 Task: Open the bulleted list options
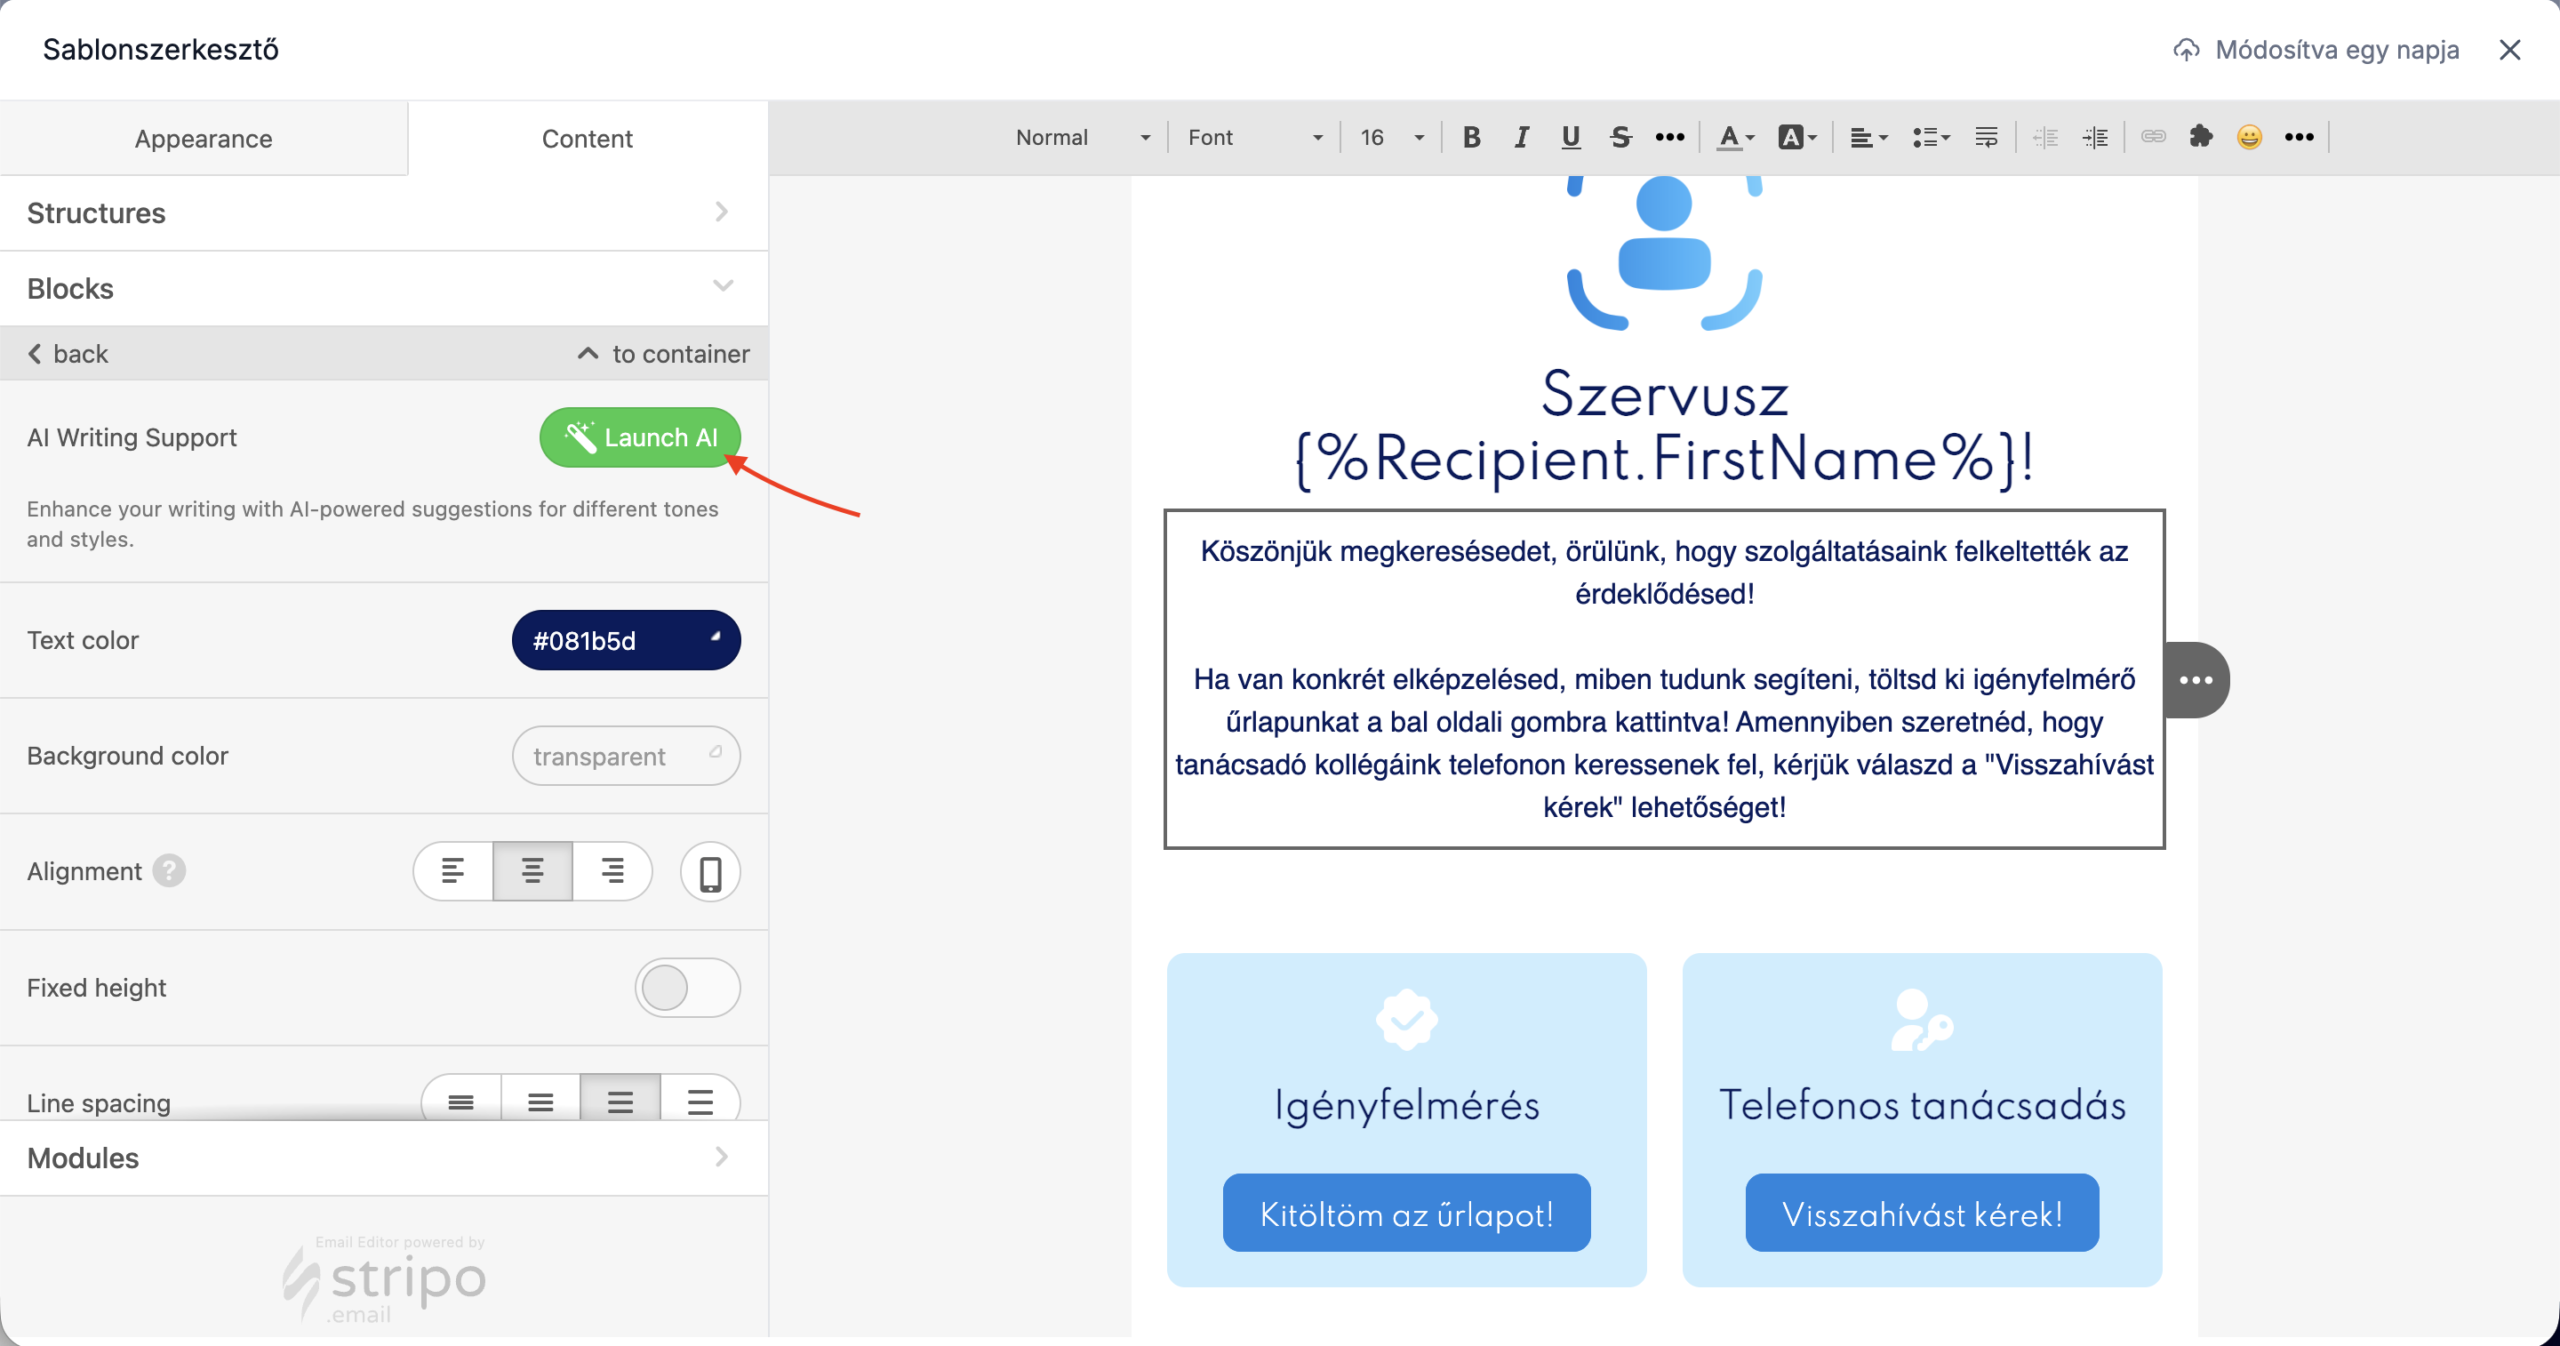pyautogui.click(x=1930, y=137)
